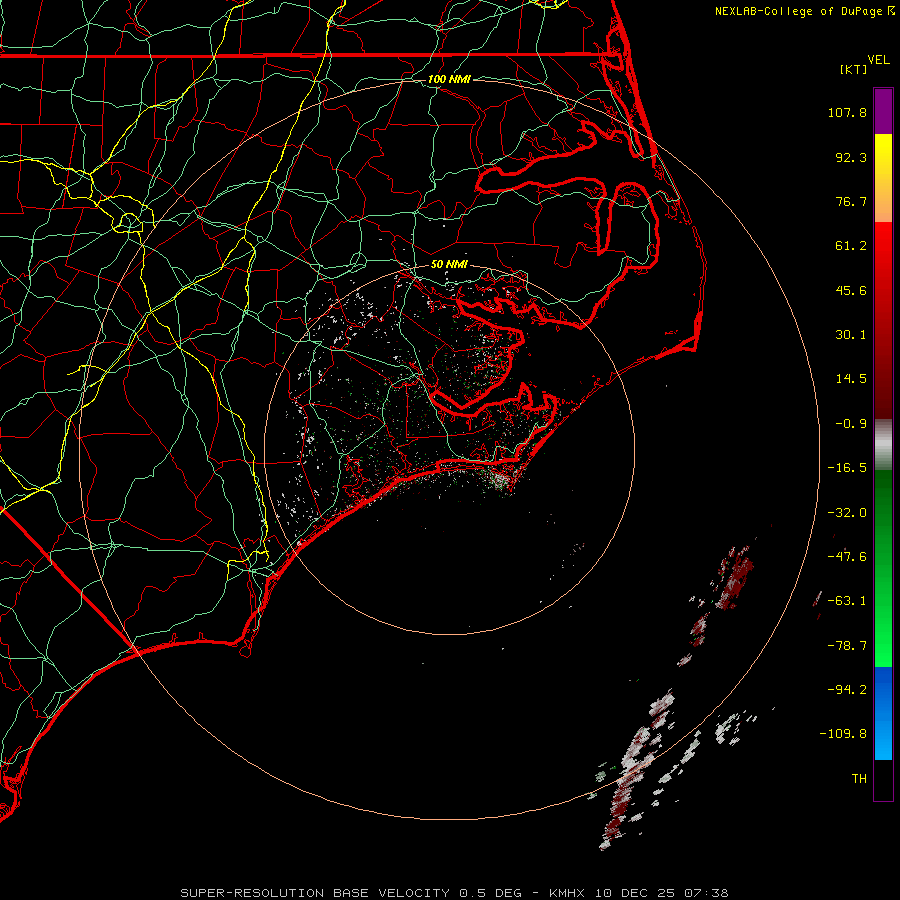Click the 100 NMI range ring label
This screenshot has width=900, height=900.
[x=449, y=79]
